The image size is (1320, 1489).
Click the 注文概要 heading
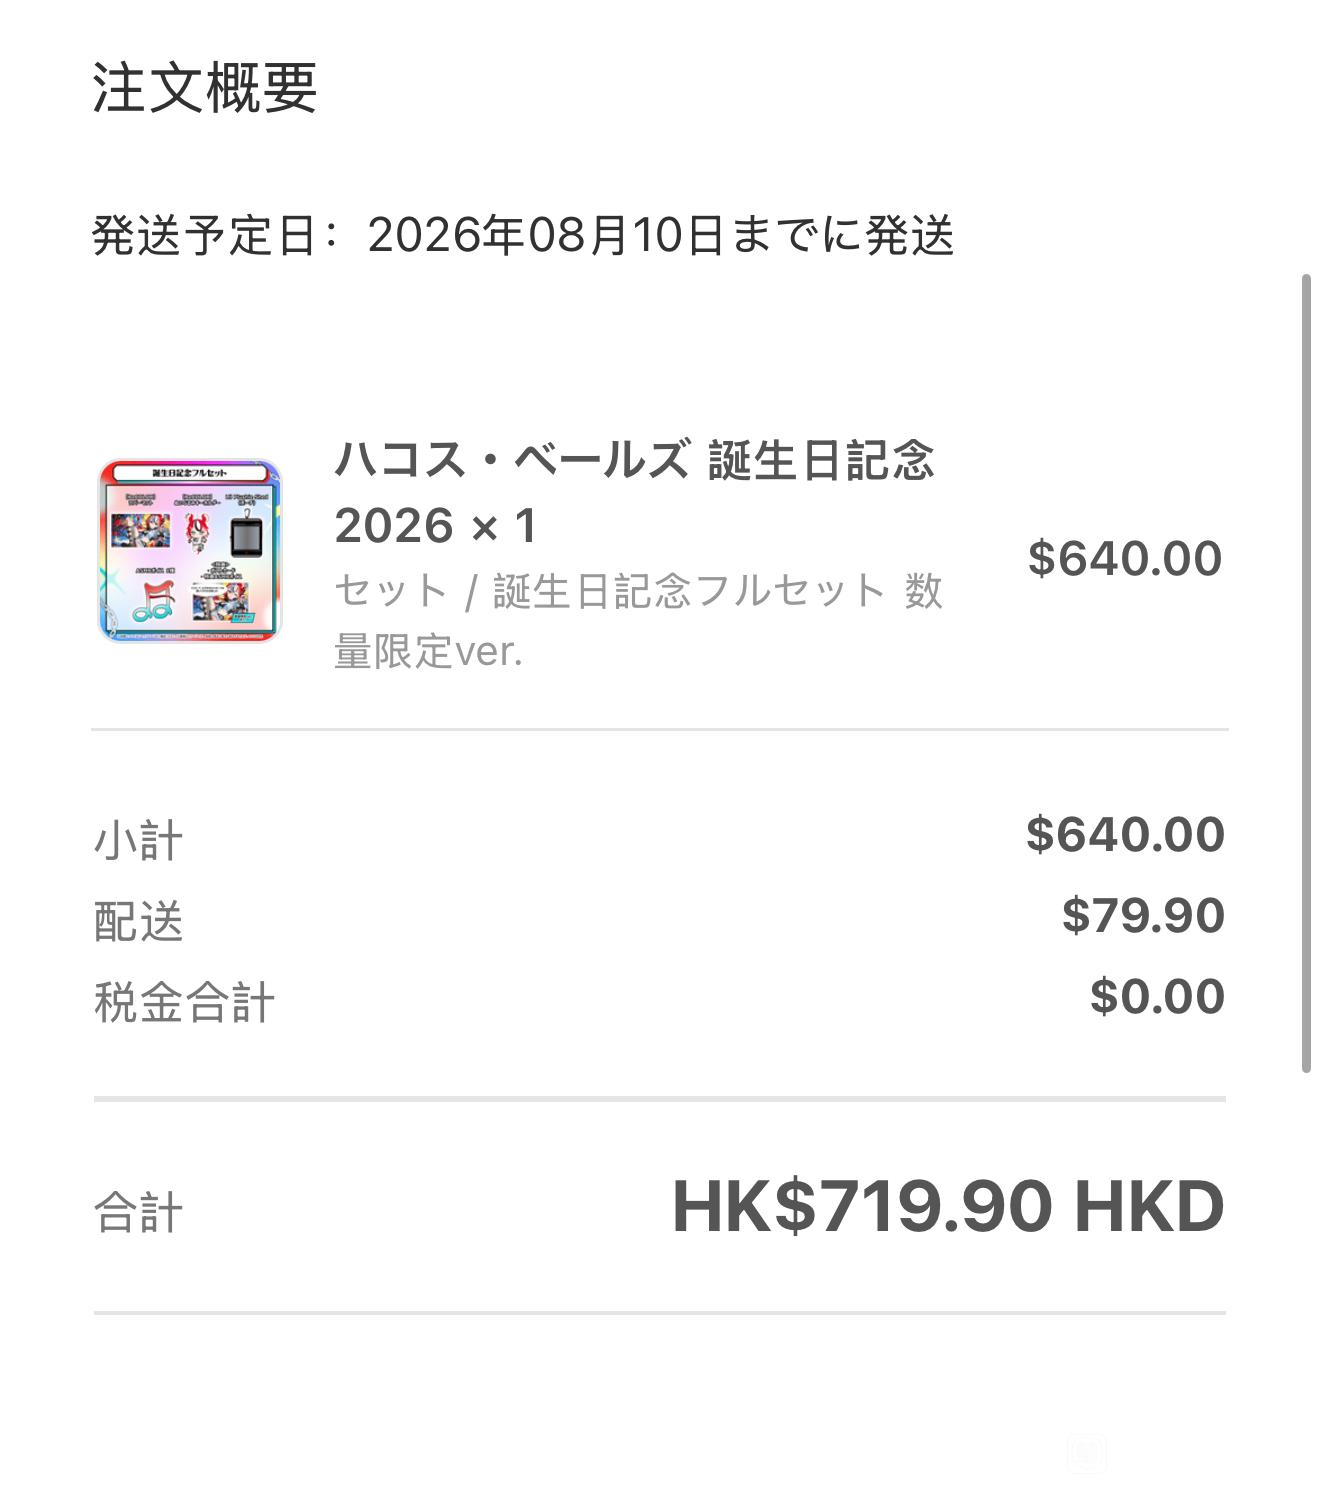pyautogui.click(x=205, y=88)
